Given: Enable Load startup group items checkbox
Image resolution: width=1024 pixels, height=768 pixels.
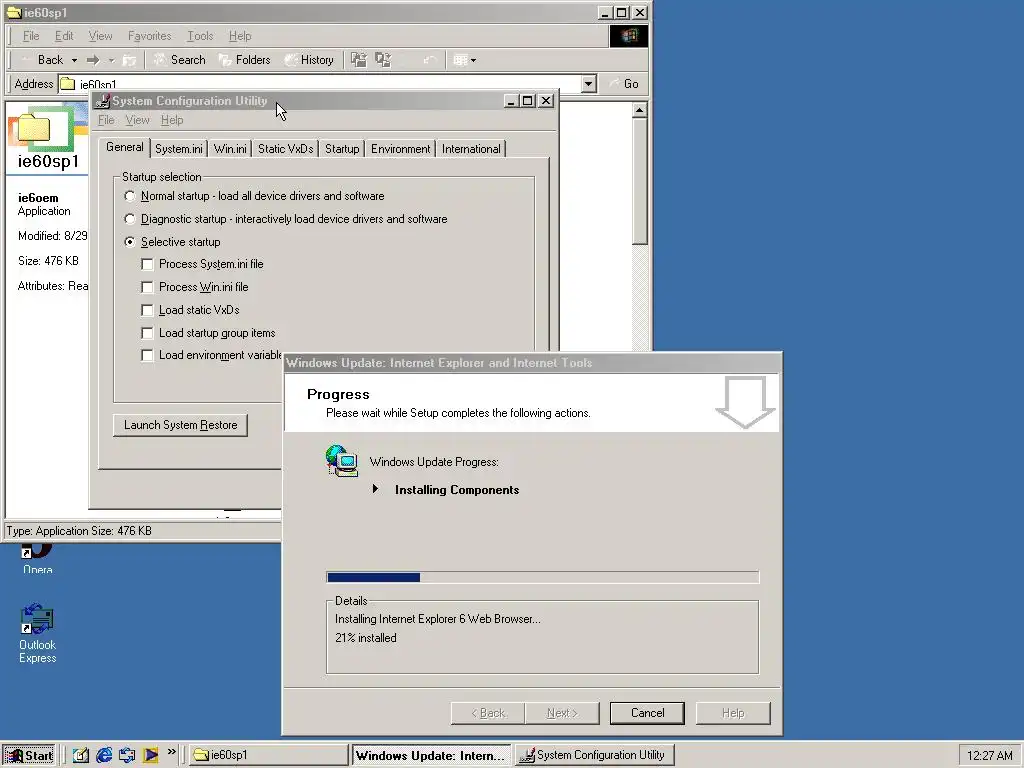Looking at the screenshot, I should point(148,333).
